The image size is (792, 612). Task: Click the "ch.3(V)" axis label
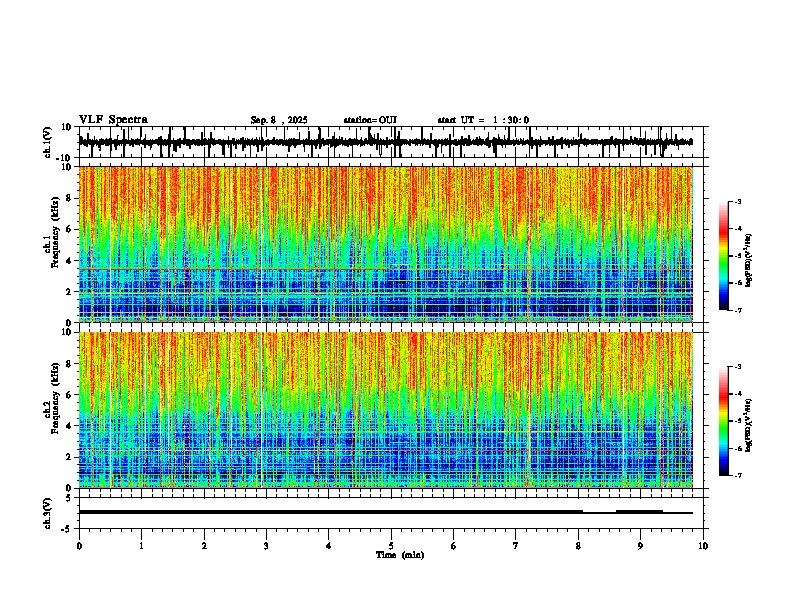48,514
